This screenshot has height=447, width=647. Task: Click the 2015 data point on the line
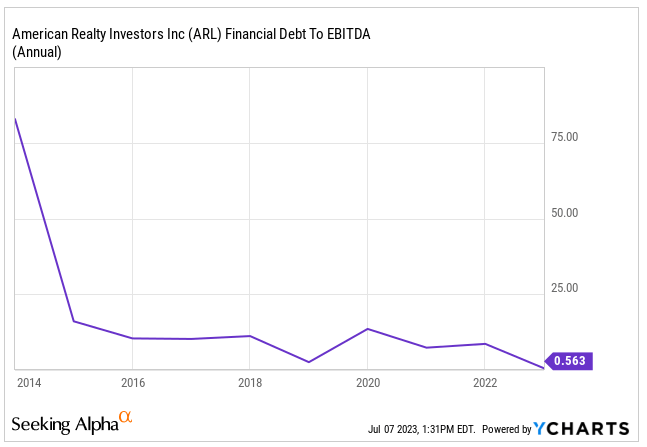73,321
